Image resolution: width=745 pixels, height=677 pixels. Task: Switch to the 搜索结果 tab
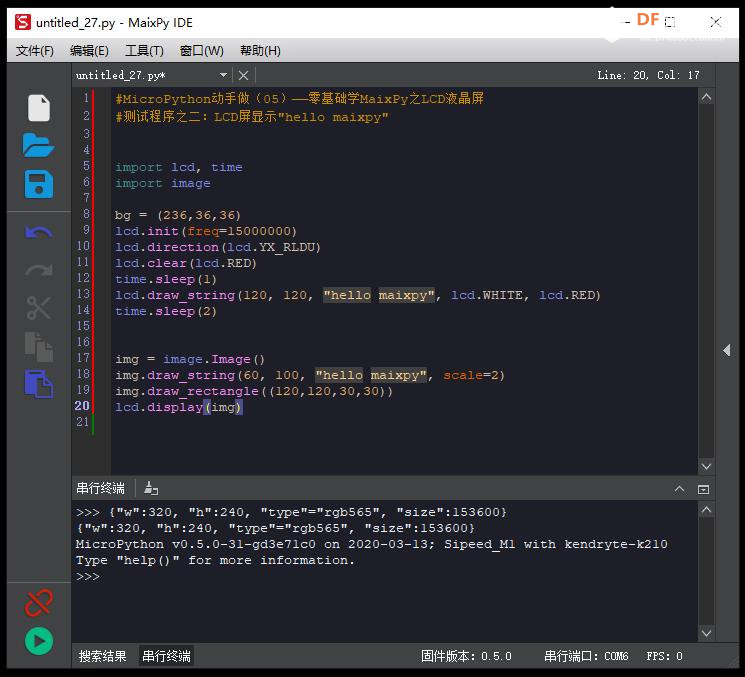click(102, 656)
